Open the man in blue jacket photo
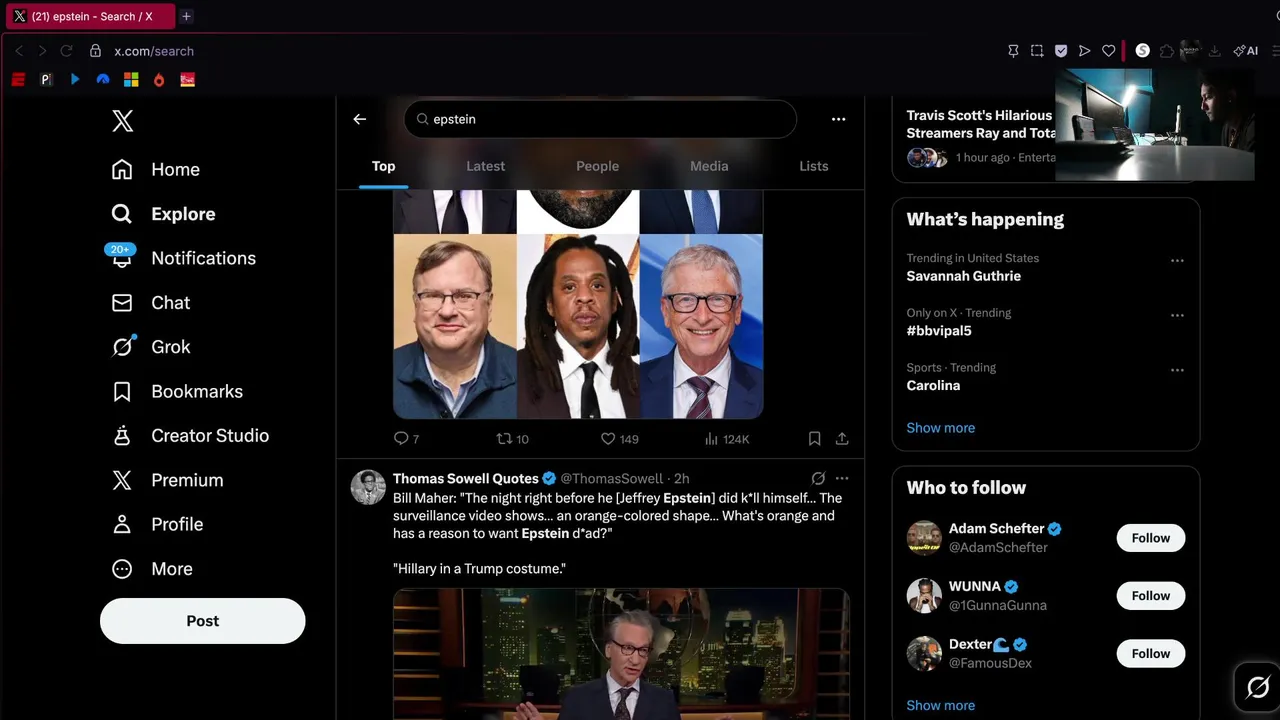Viewport: 1280px width, 720px height. 455,326
